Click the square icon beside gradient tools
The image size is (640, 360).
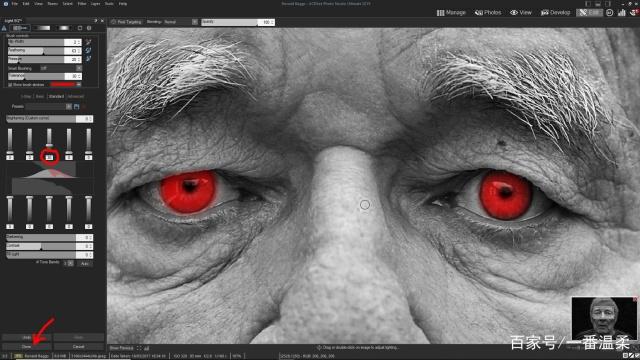click(80, 28)
